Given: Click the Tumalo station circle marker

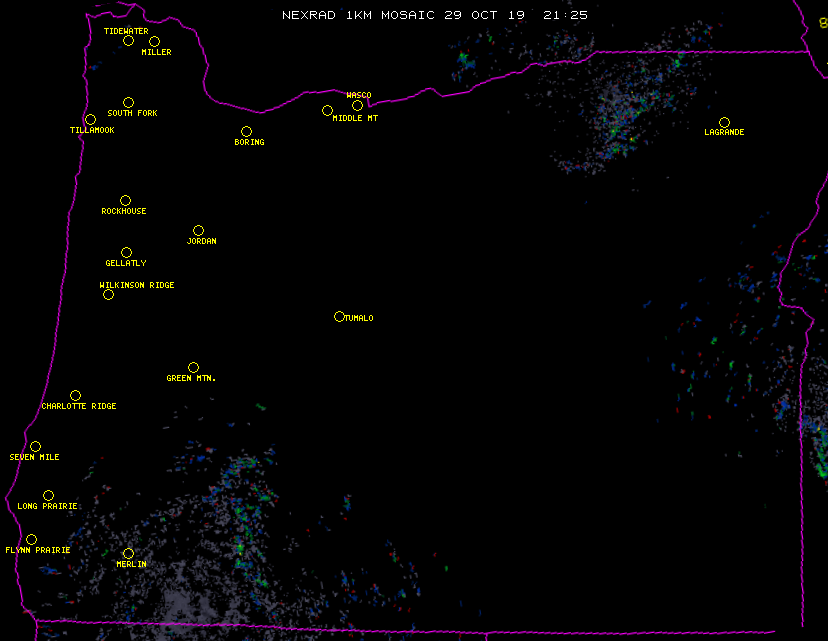Looking at the screenshot, I should click(x=339, y=316).
